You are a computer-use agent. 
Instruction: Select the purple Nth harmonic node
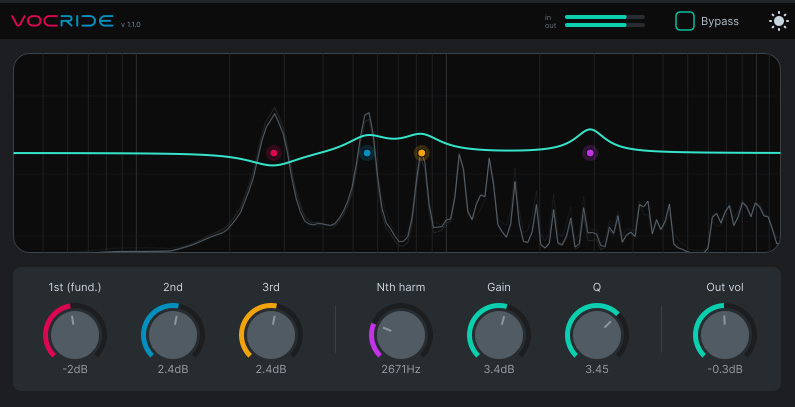(590, 153)
